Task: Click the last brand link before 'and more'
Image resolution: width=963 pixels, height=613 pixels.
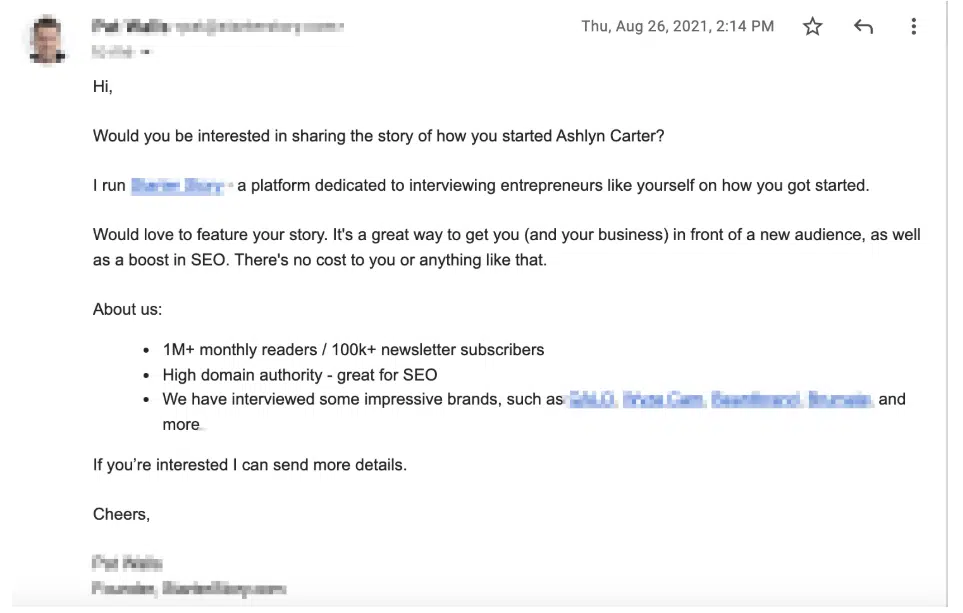Action: pos(840,398)
